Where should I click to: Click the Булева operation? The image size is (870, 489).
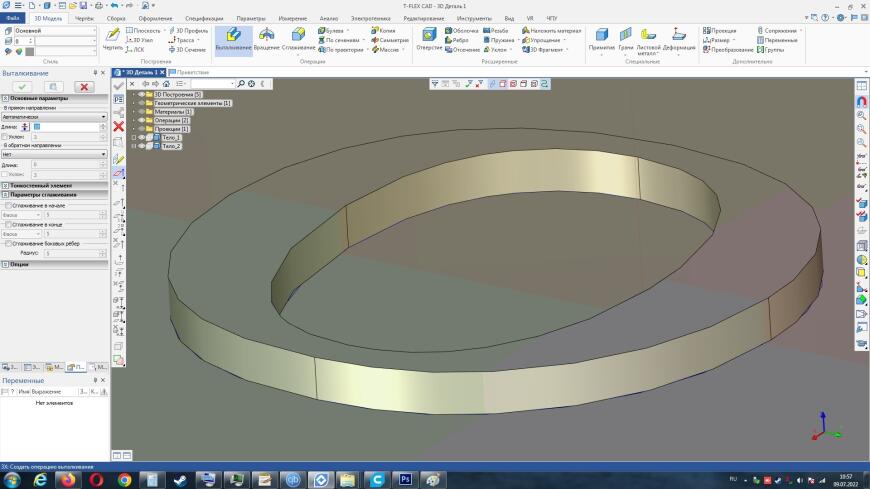pyautogui.click(x=331, y=31)
